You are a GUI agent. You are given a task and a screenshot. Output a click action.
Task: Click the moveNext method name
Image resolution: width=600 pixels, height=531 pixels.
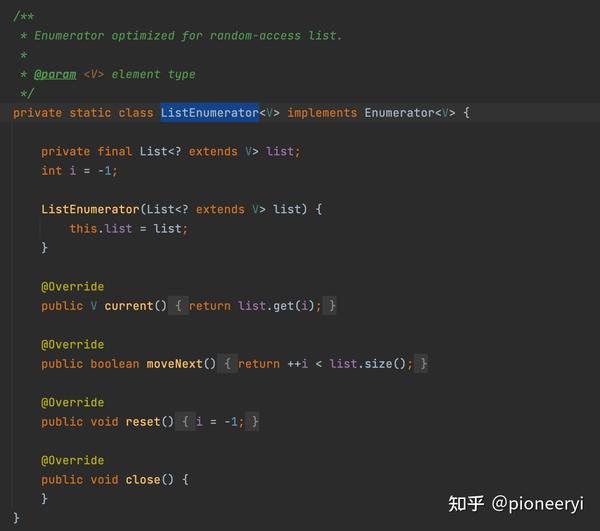coord(174,363)
